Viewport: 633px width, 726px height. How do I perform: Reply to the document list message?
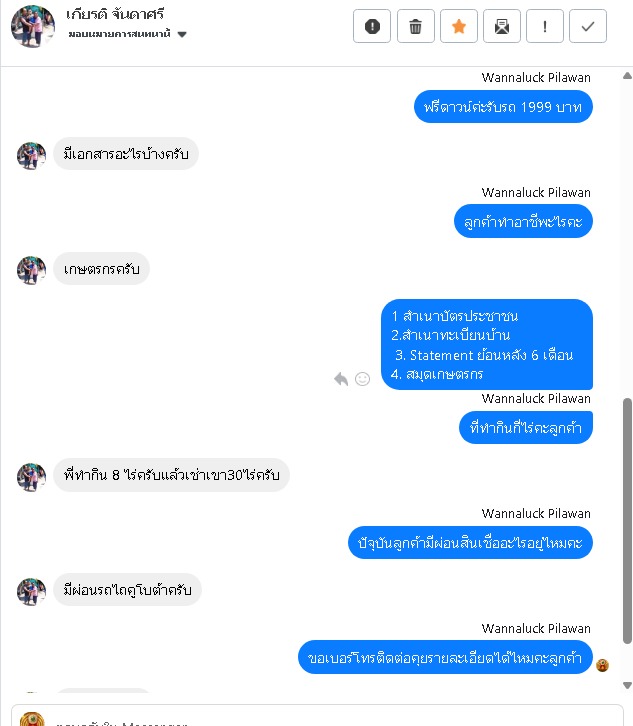click(341, 379)
